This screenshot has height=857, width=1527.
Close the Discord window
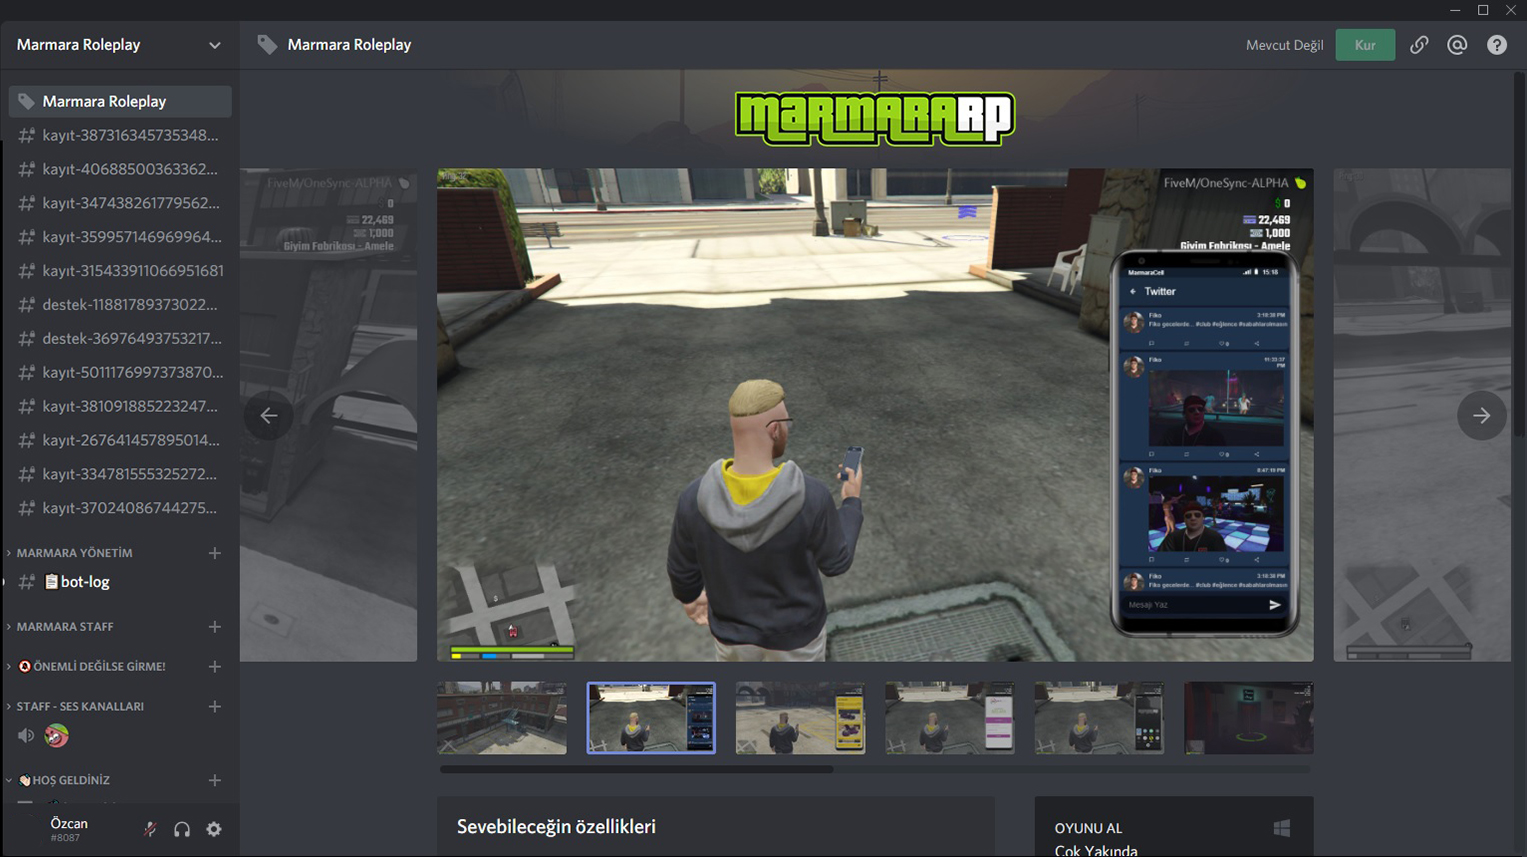pyautogui.click(x=1511, y=10)
